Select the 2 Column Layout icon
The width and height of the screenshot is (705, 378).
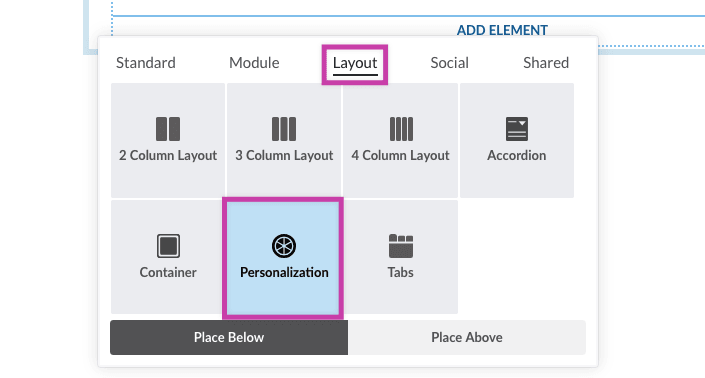[168, 129]
